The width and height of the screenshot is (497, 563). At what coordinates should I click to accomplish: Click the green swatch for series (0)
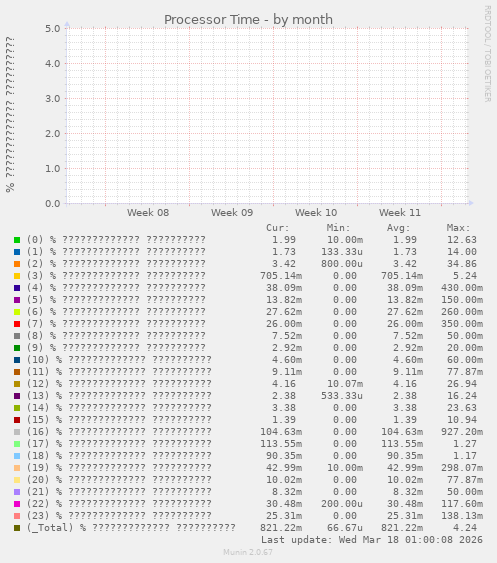(x=17, y=240)
